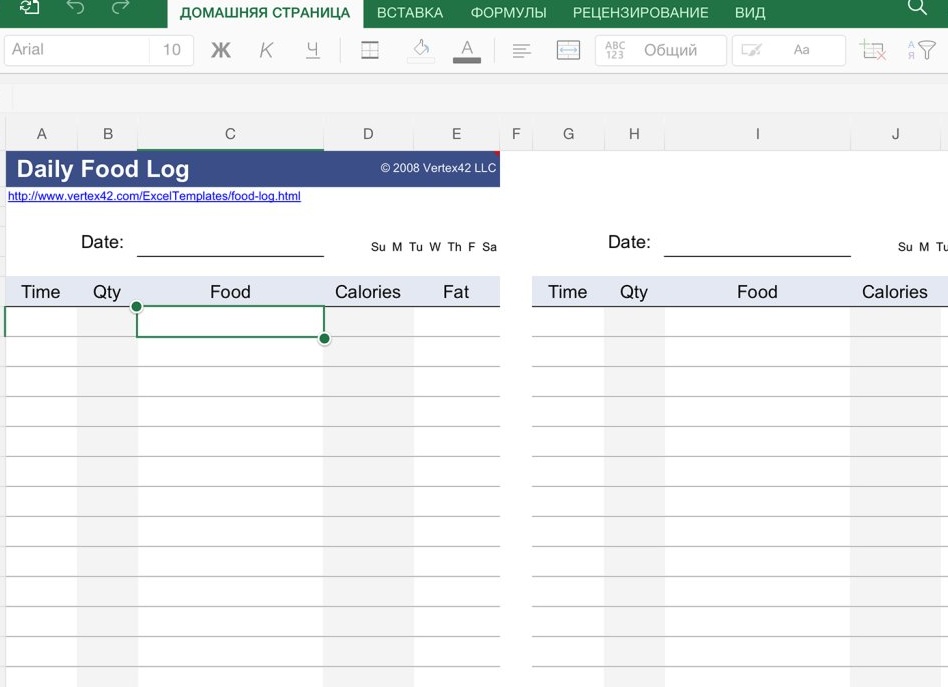The height and width of the screenshot is (687, 948).
Task: Click the search magnifier button
Action: [x=917, y=9]
